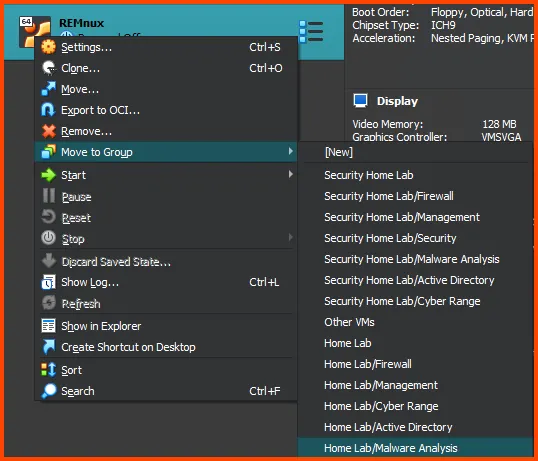This screenshot has width=538, height=461.
Task: Expand the Move to Group submenu arrow
Action: click(x=291, y=151)
